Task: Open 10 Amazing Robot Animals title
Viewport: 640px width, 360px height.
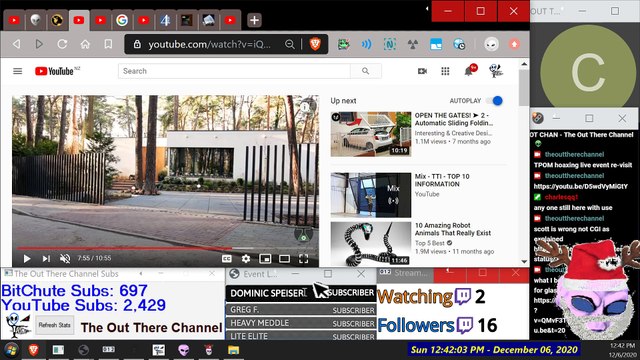Action: (x=453, y=229)
